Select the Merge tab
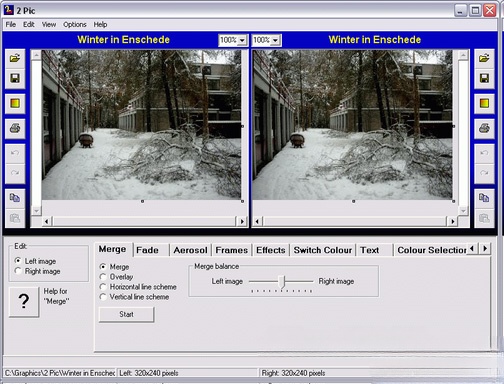Image resolution: width=504 pixels, height=384 pixels. click(112, 249)
